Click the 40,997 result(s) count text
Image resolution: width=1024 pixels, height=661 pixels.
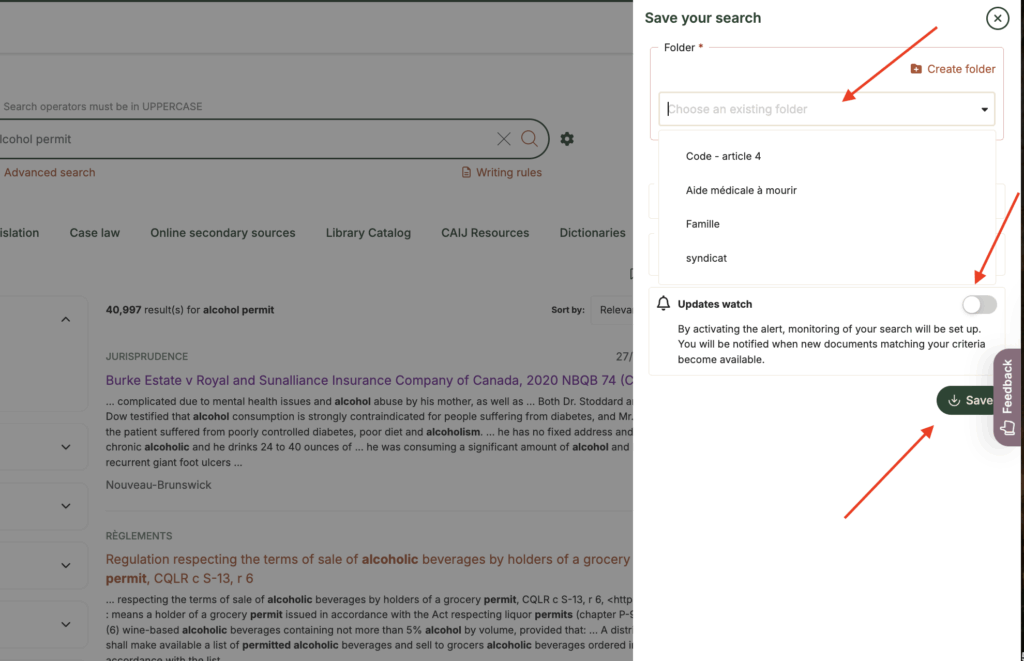189,310
